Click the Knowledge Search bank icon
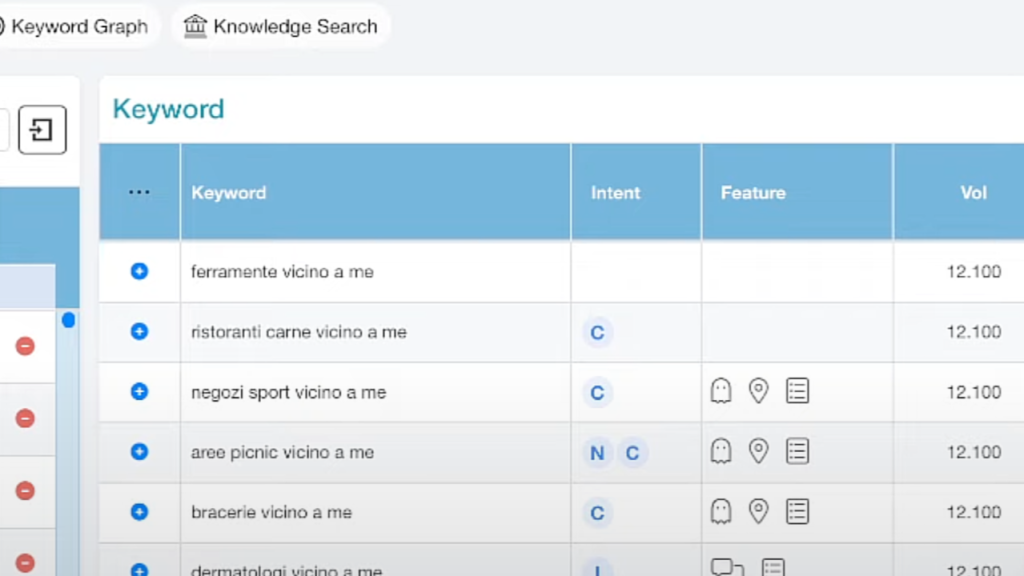This screenshot has height=576, width=1024. [195, 26]
